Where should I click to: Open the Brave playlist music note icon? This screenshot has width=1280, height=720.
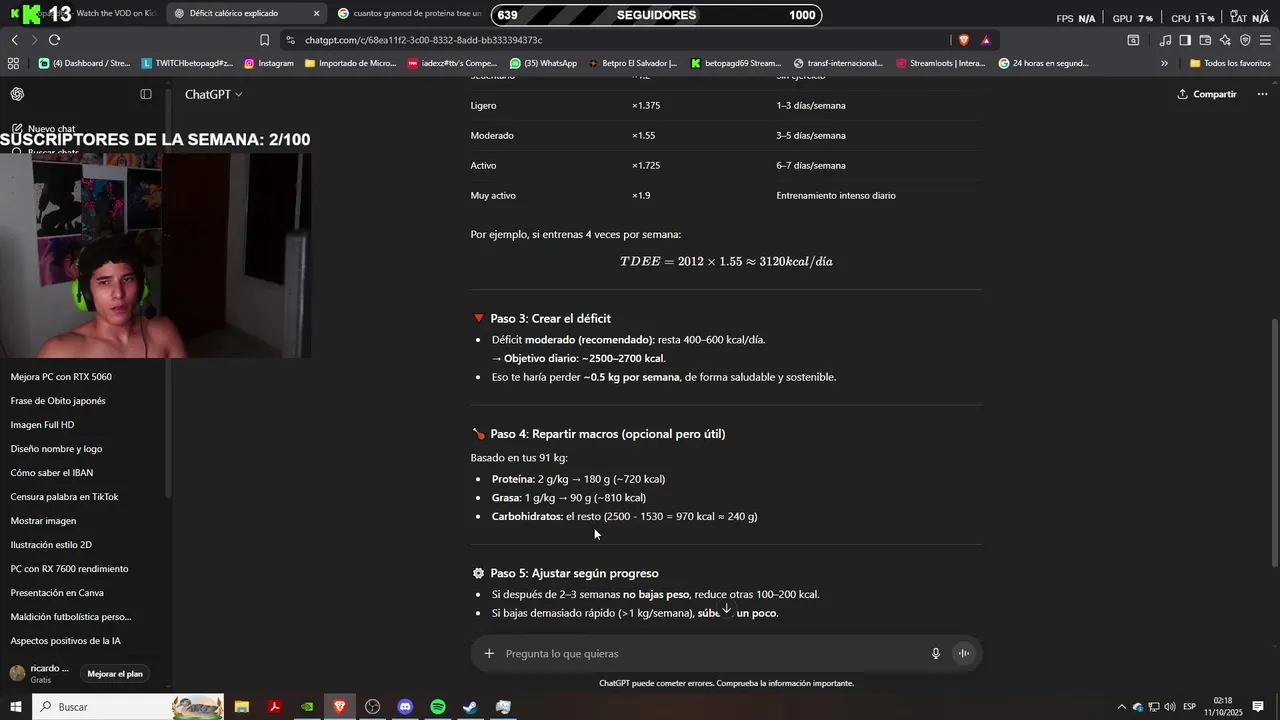[x=1165, y=40]
